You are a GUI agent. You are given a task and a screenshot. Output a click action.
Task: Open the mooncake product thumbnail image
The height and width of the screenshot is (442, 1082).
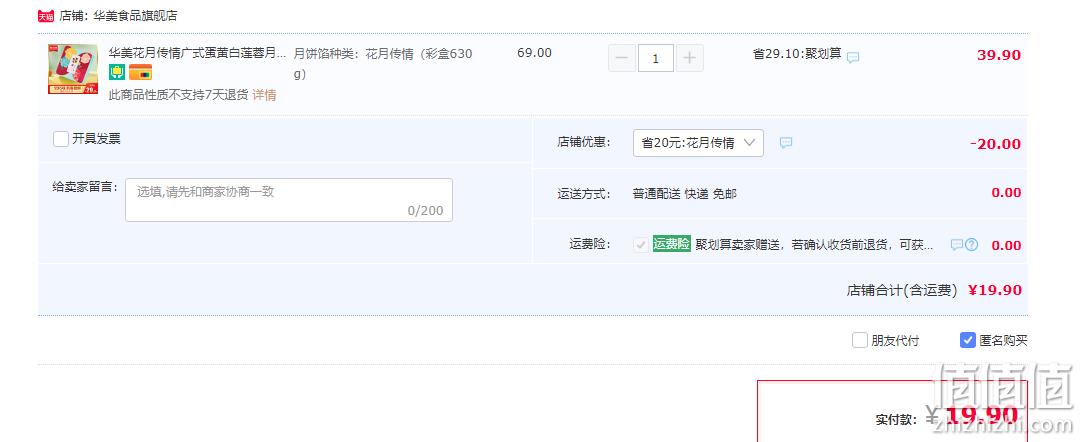coord(73,69)
